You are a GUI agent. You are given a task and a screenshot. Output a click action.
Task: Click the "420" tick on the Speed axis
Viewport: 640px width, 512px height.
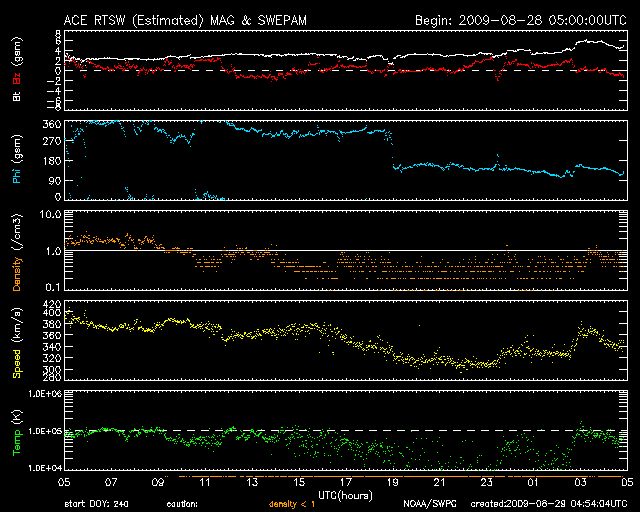point(52,304)
